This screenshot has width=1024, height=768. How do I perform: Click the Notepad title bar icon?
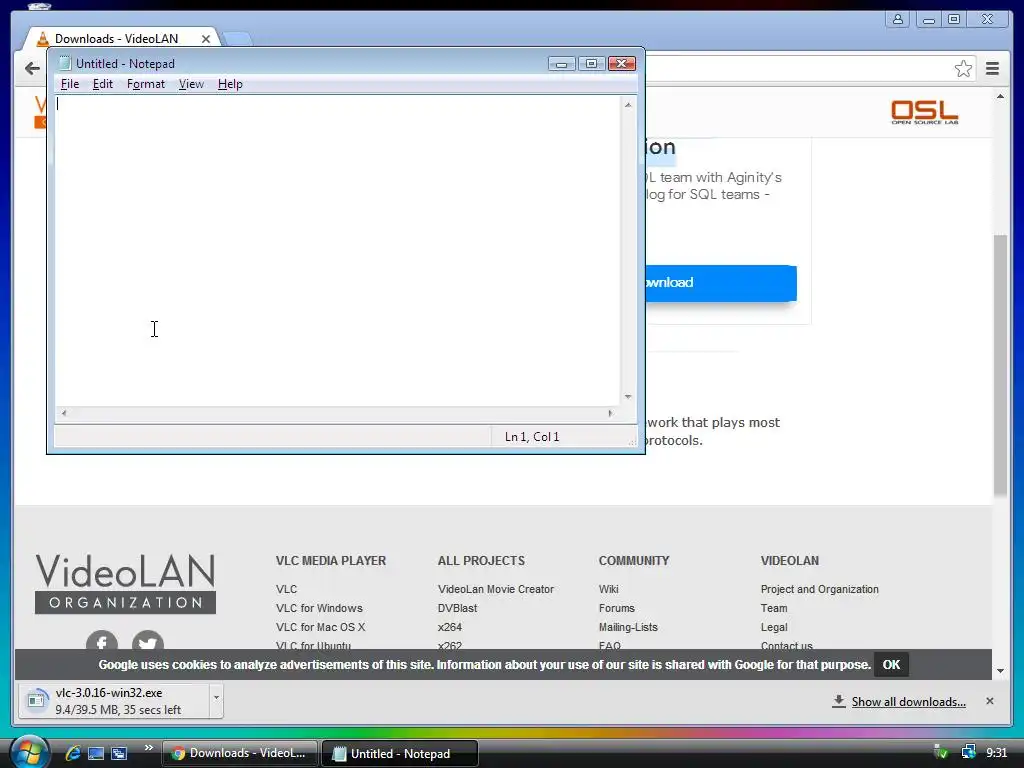pyautogui.click(x=65, y=63)
